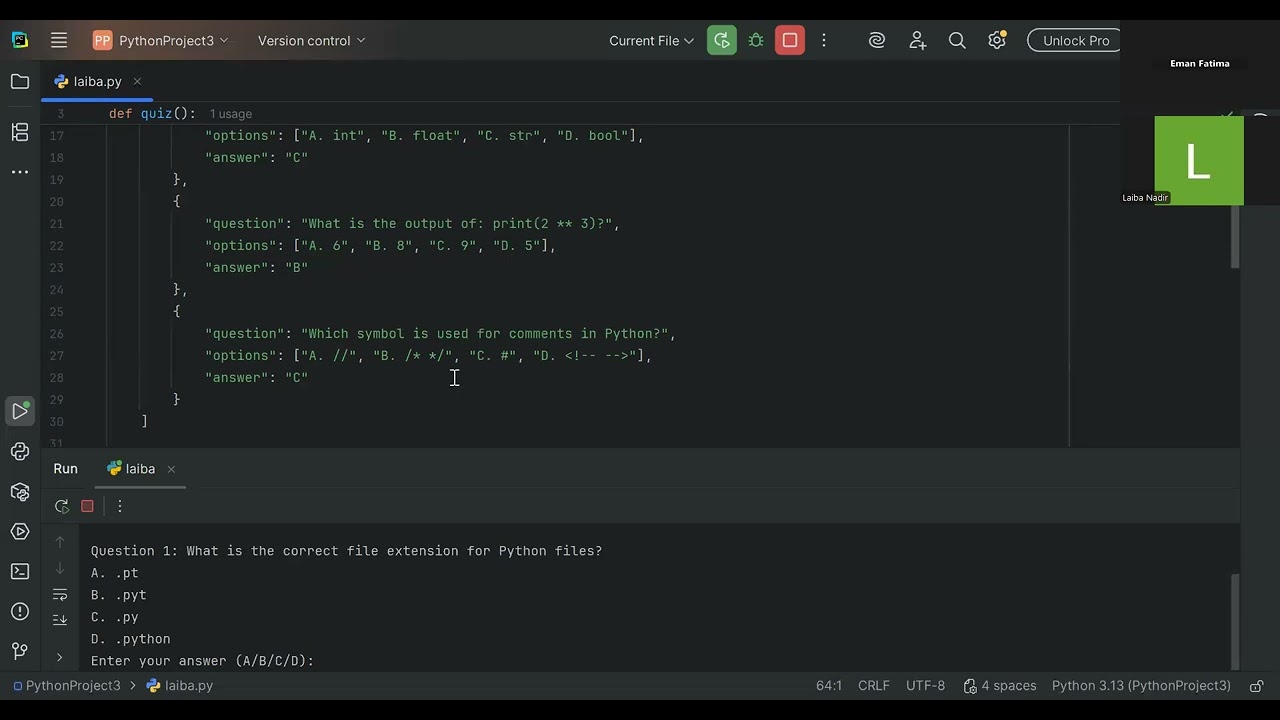Toggle scroll to end in Run console

point(60,620)
